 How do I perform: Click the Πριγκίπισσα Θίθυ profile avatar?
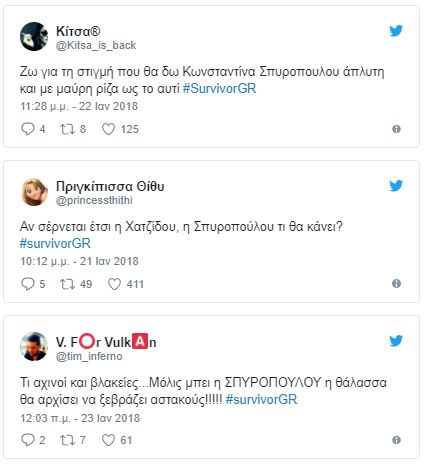tap(34, 191)
